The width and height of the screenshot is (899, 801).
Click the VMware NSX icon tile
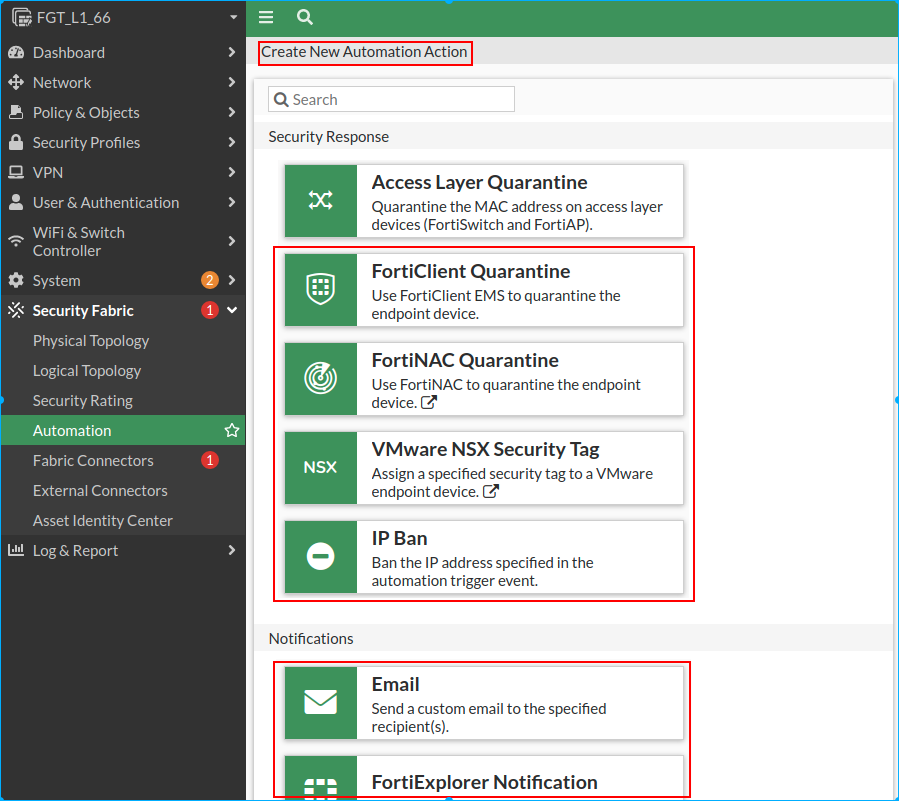[320, 468]
